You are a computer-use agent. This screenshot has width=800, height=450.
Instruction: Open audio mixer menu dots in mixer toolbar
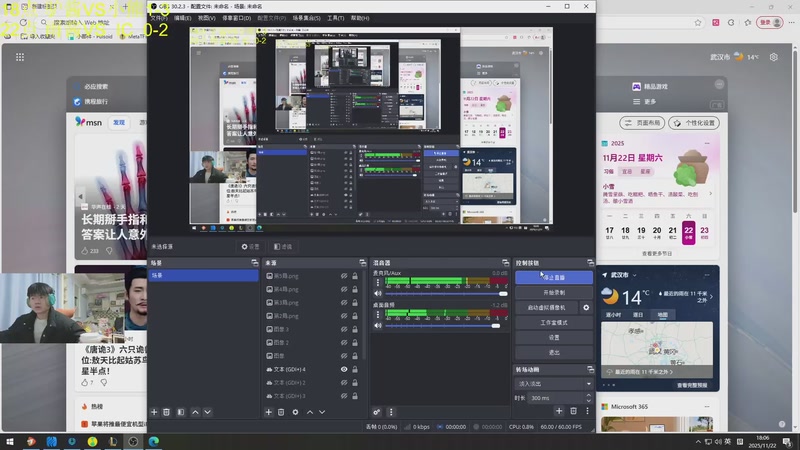(x=391, y=412)
